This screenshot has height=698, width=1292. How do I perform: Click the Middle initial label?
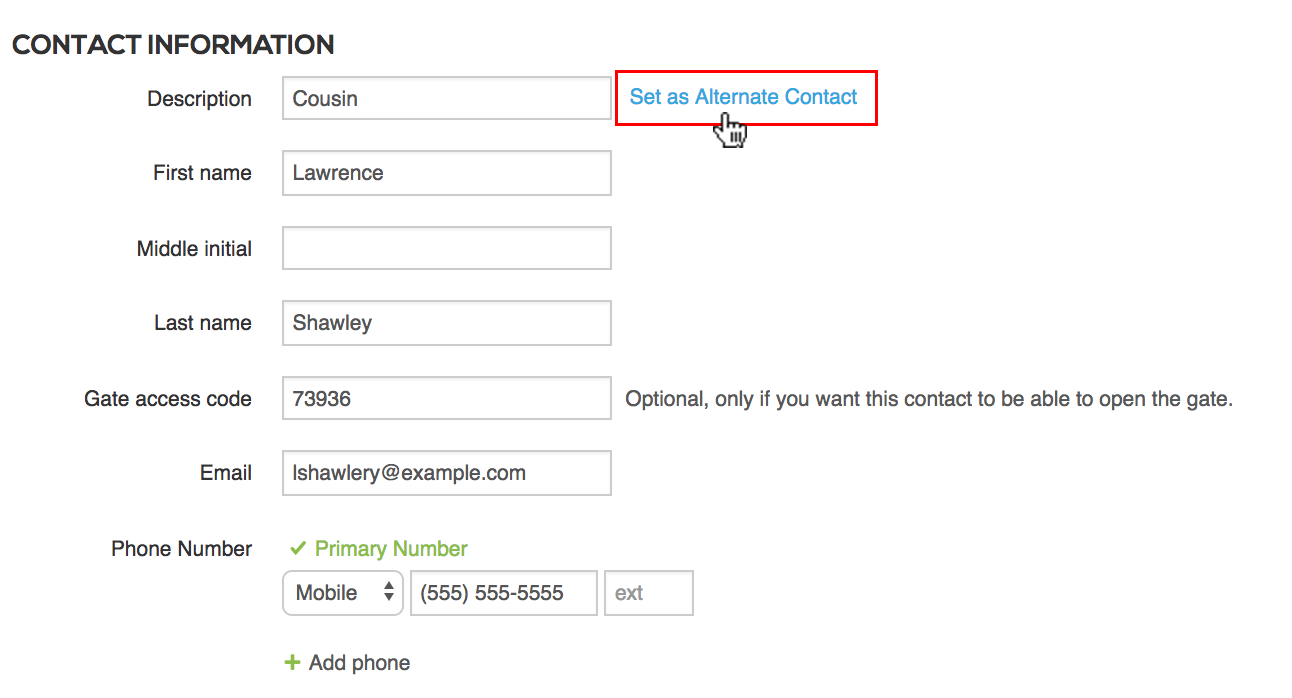(x=194, y=248)
